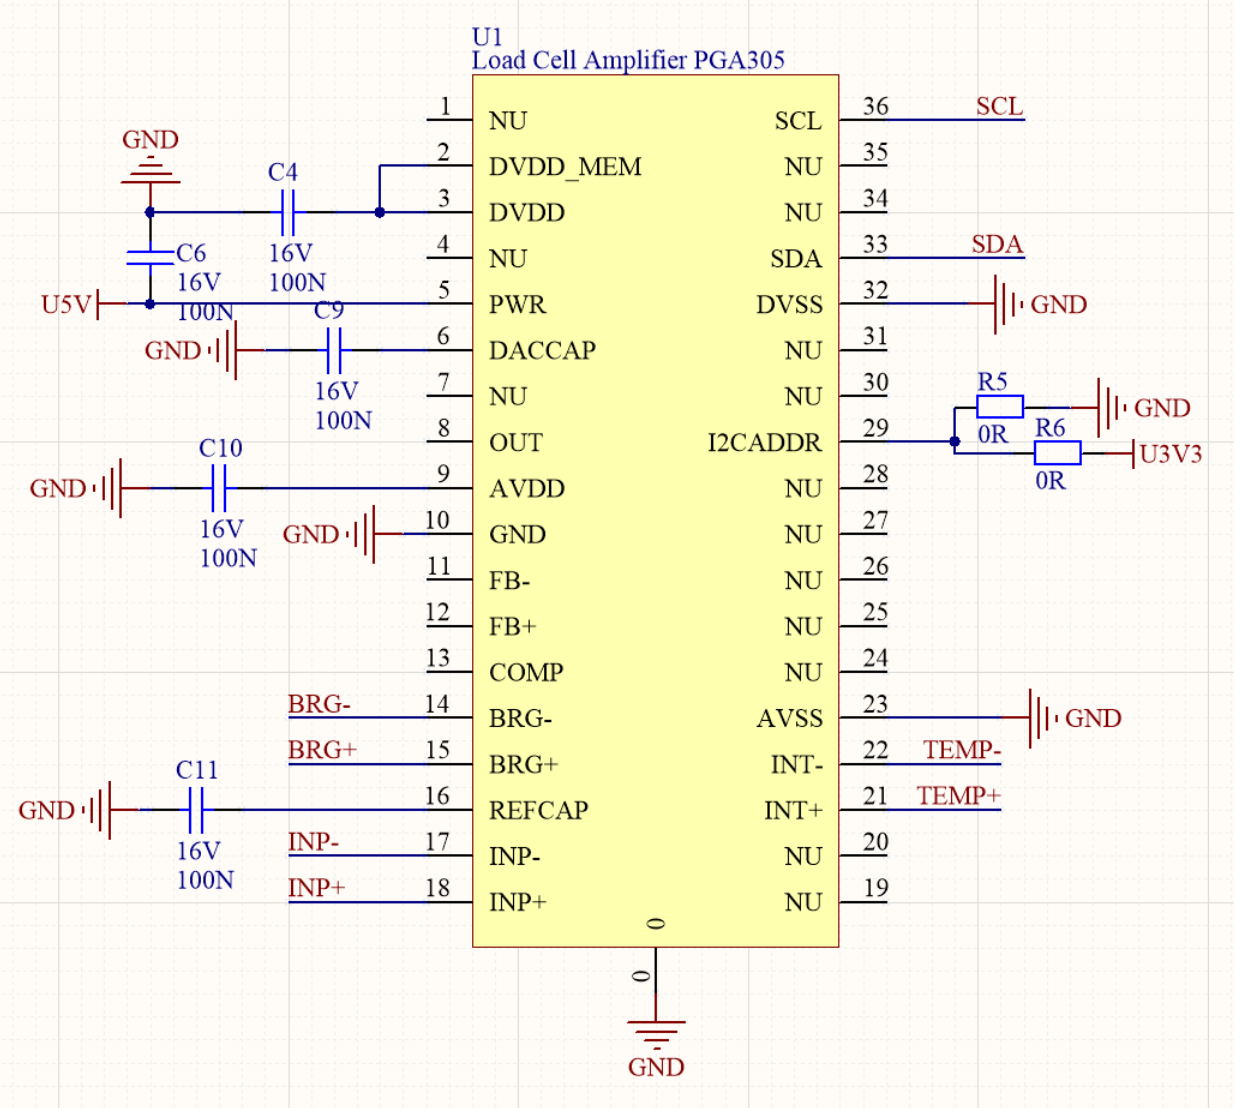Click the 100N value under C4
1234x1108 pixels.
coord(297,282)
